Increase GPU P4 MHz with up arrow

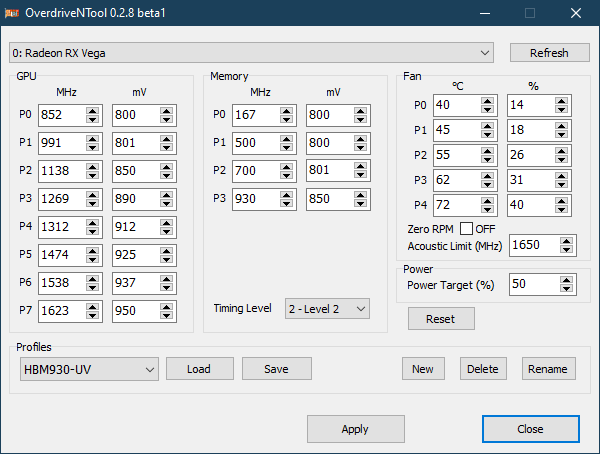click(92, 223)
